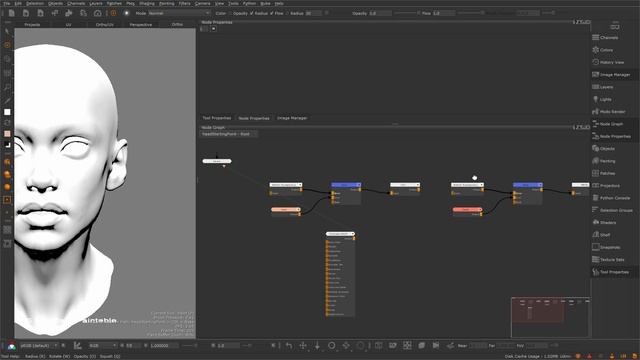The width and height of the screenshot is (640, 360).
Task: Click the Save project icon in top toolbar
Action: point(40,13)
